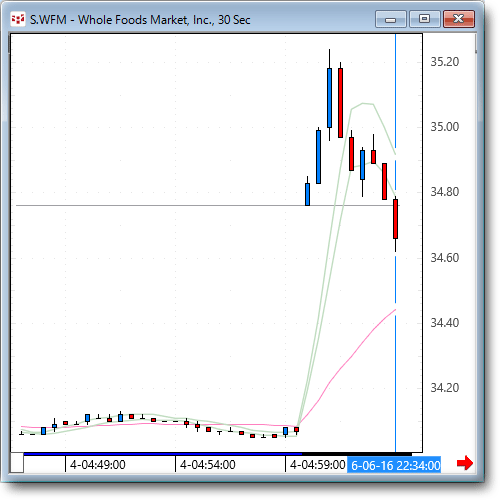Click the 34.60 price scale label
Screen dimensions: 502x500
coord(445,258)
